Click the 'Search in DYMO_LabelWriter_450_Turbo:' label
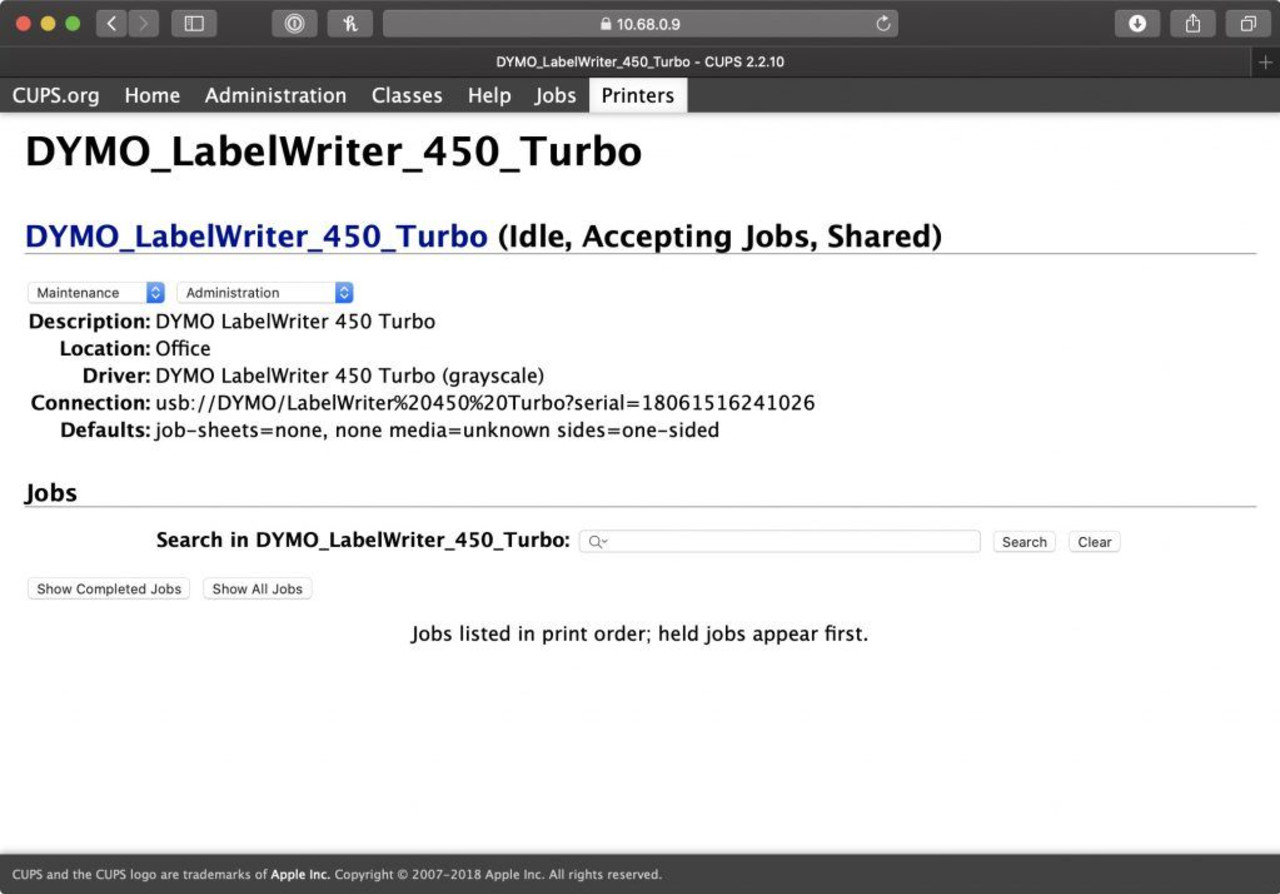This screenshot has width=1280, height=894. coord(363,540)
